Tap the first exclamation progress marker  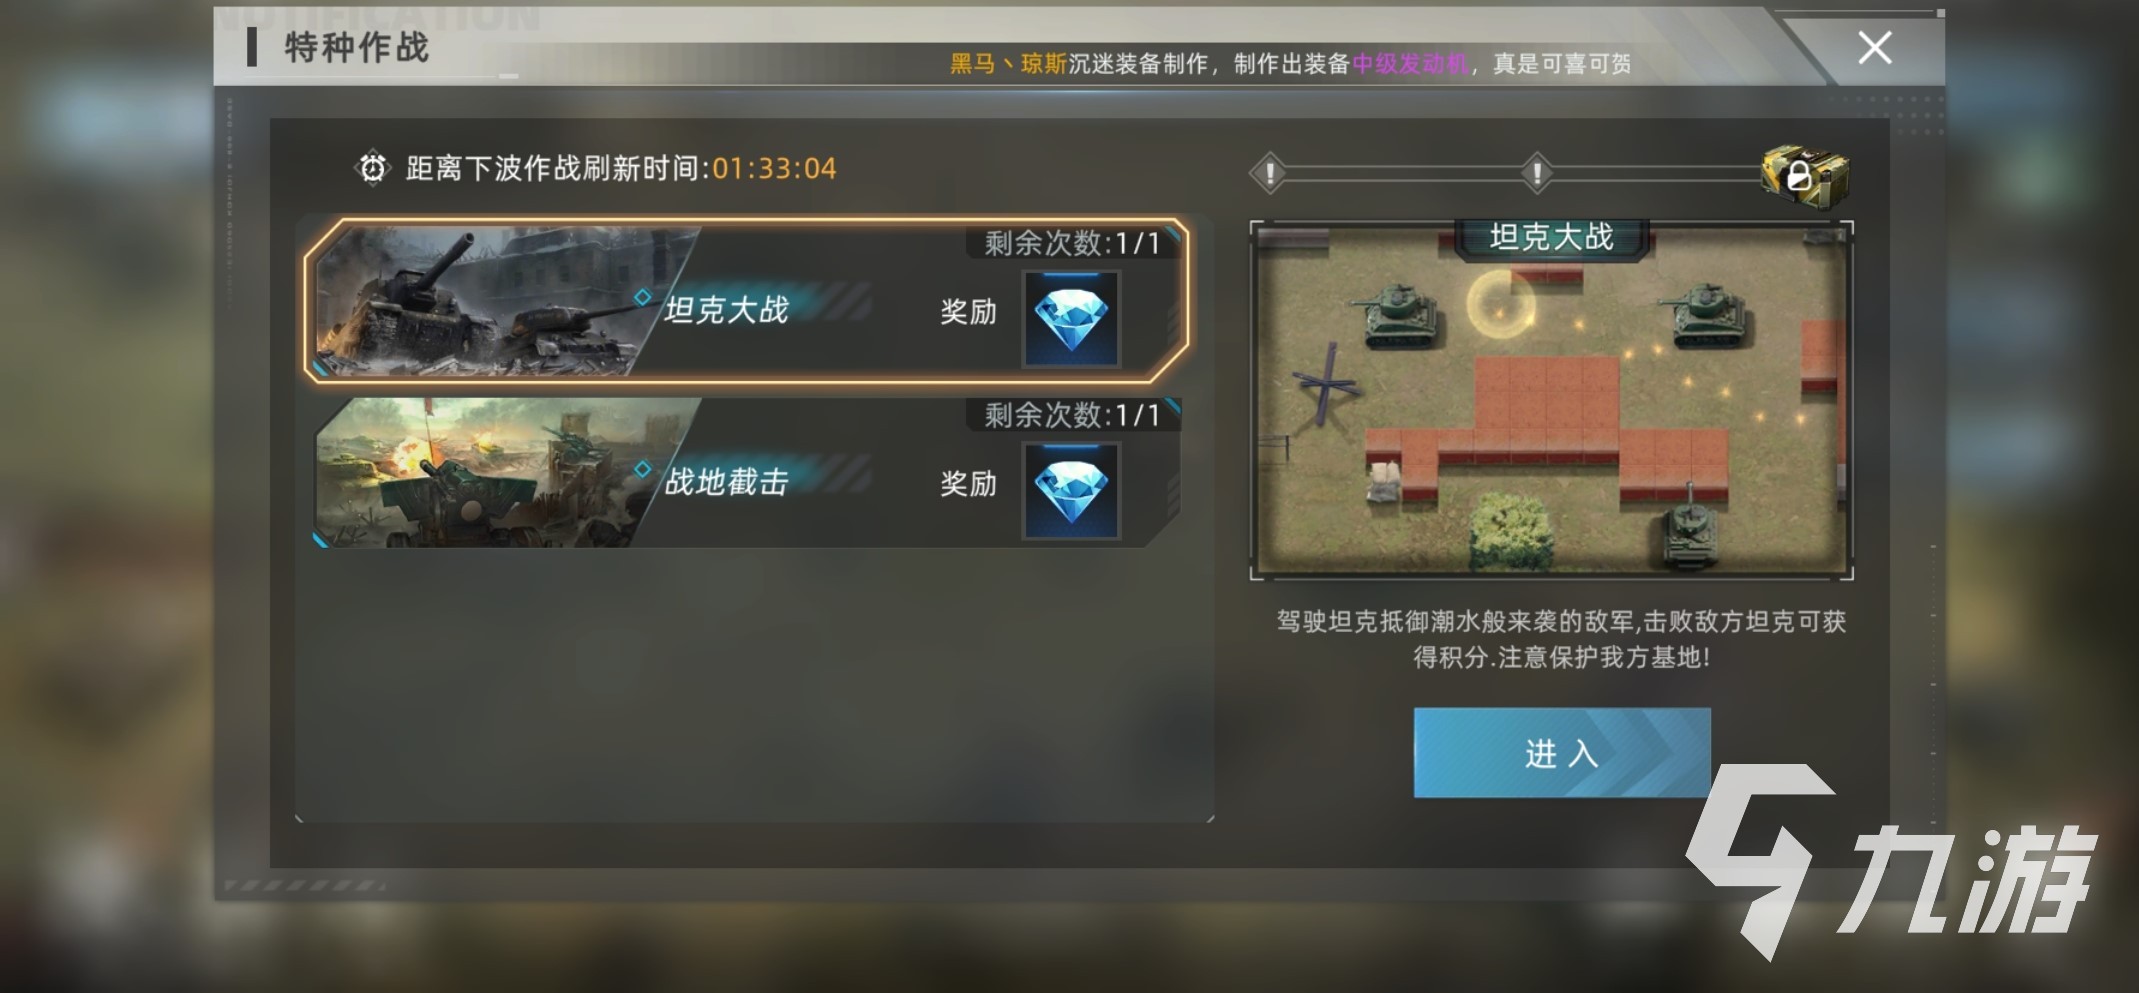(x=1270, y=173)
